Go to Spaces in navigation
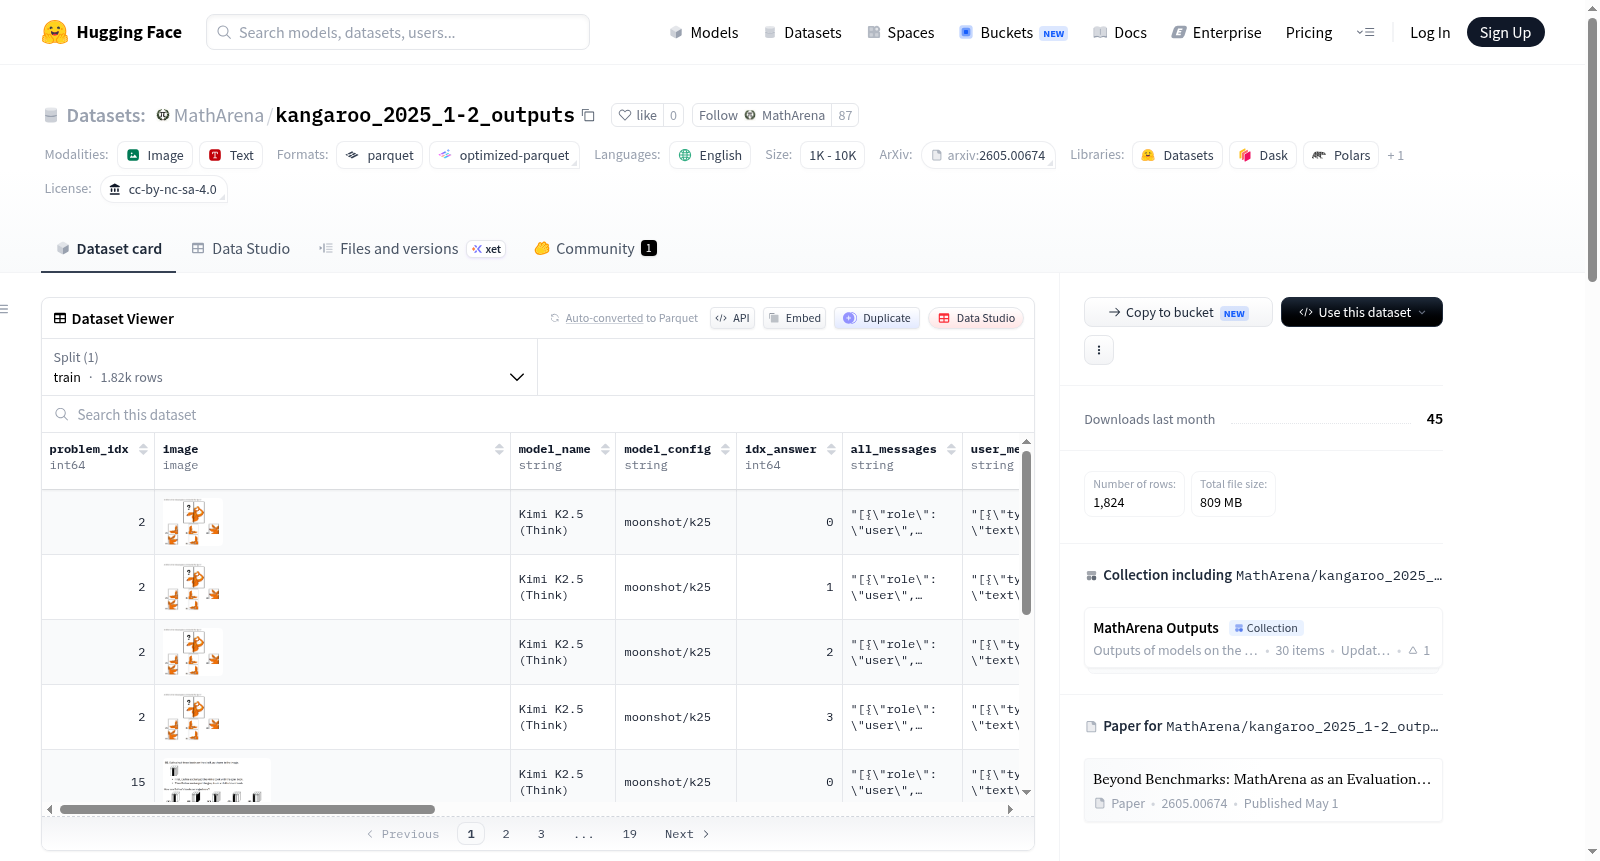The image size is (1600, 861). tap(901, 33)
